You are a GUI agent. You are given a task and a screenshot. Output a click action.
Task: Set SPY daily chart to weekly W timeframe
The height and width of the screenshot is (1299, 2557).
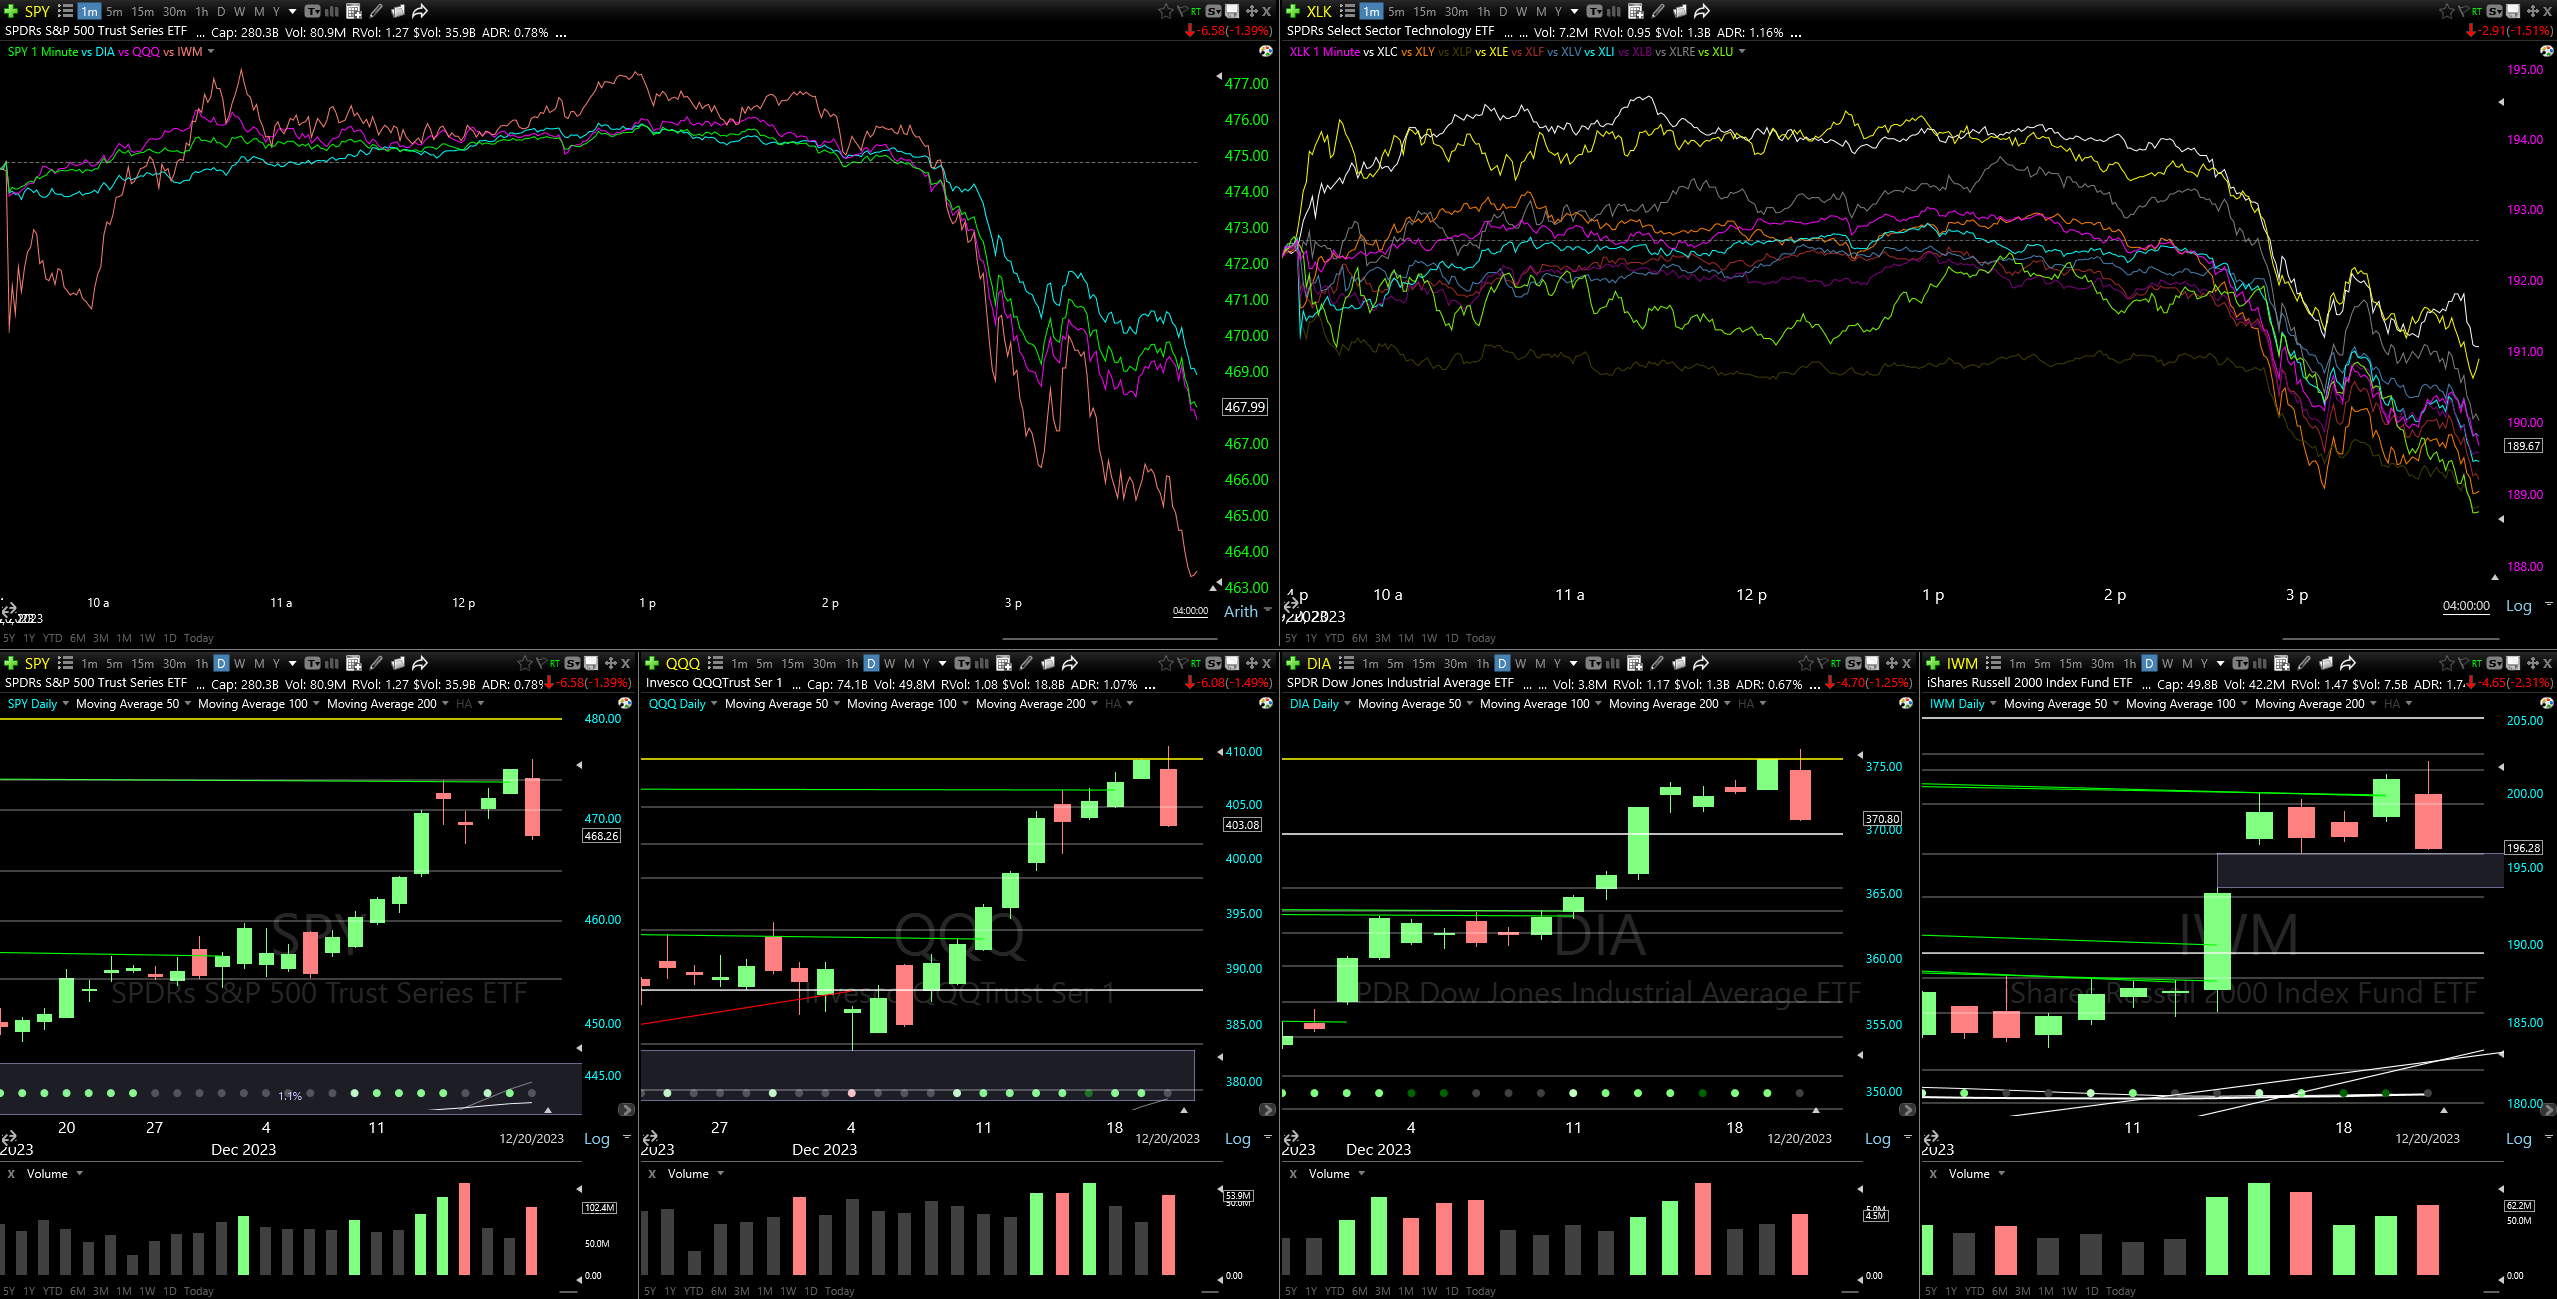tap(239, 663)
